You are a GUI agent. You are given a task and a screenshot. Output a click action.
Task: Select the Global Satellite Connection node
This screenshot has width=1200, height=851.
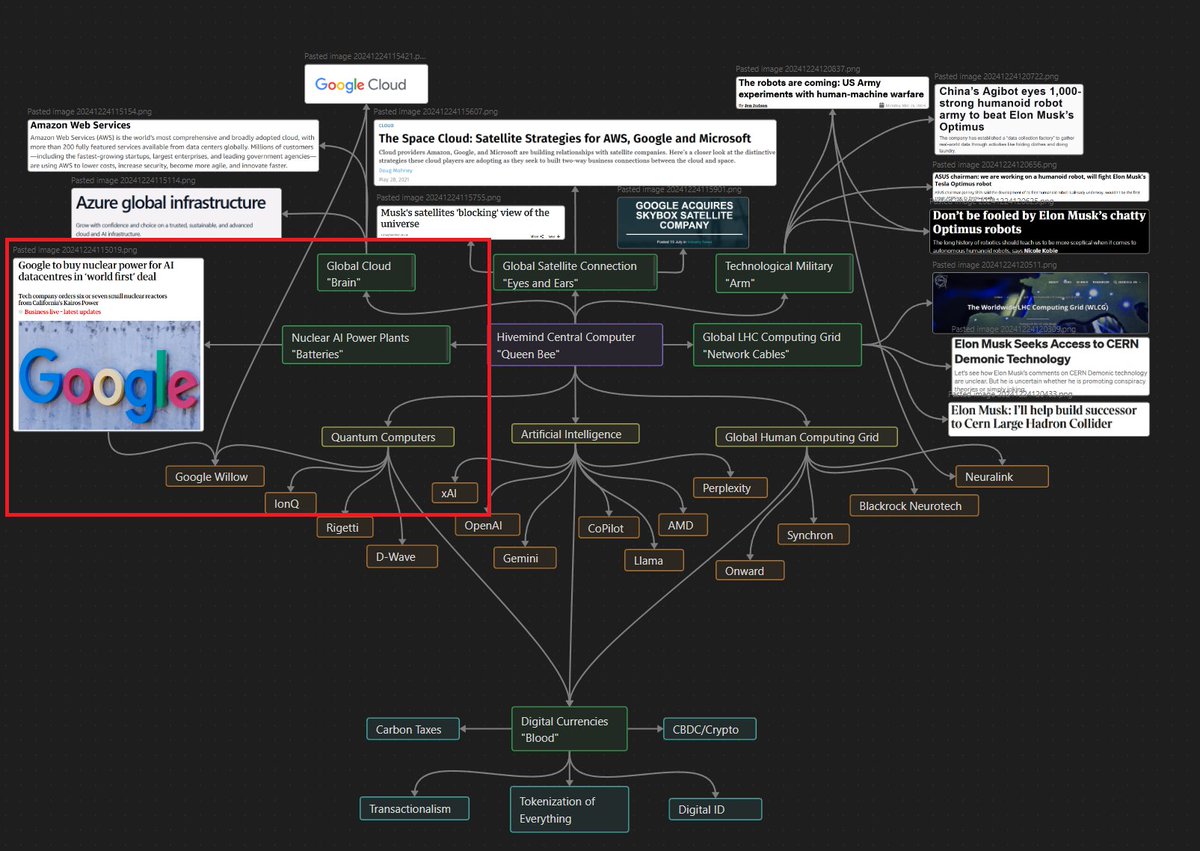coord(574,273)
